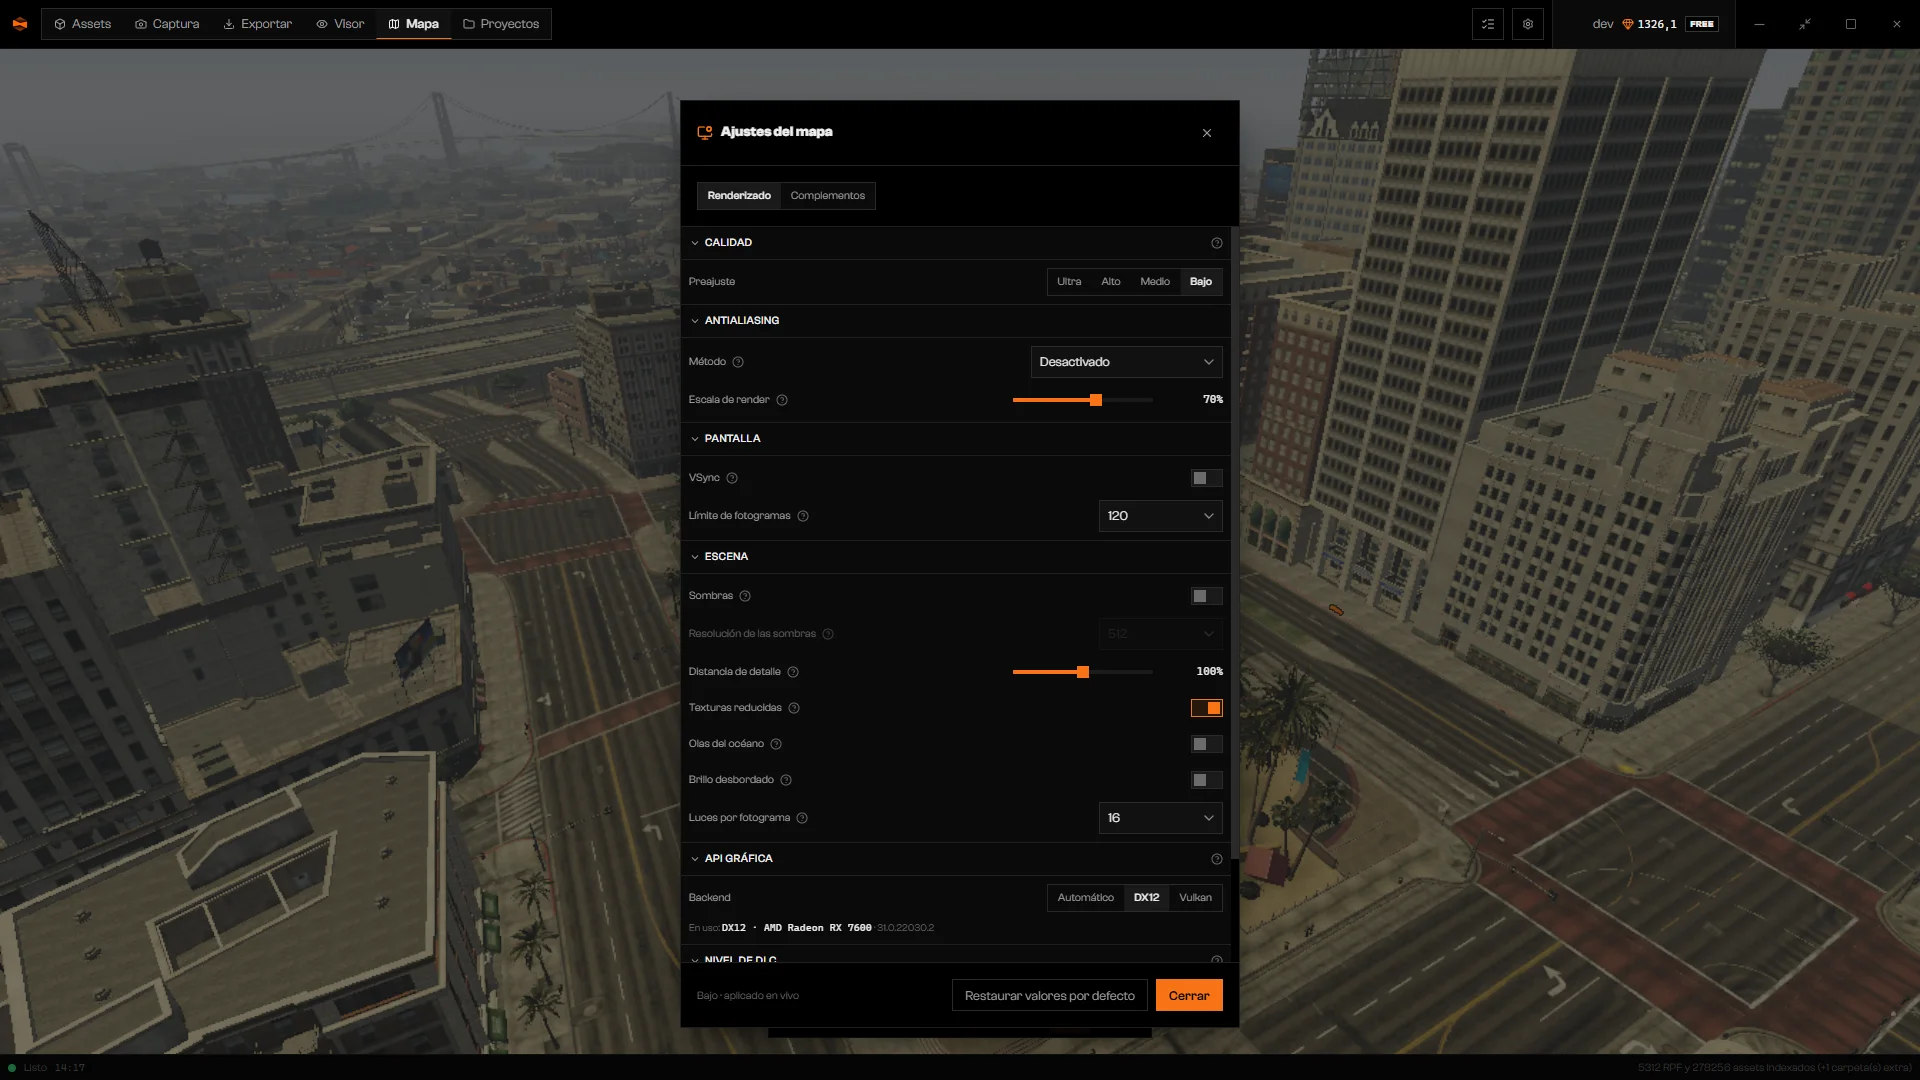Enable the Brillo desbordado toggle
This screenshot has height=1080, width=1920.
(1207, 780)
